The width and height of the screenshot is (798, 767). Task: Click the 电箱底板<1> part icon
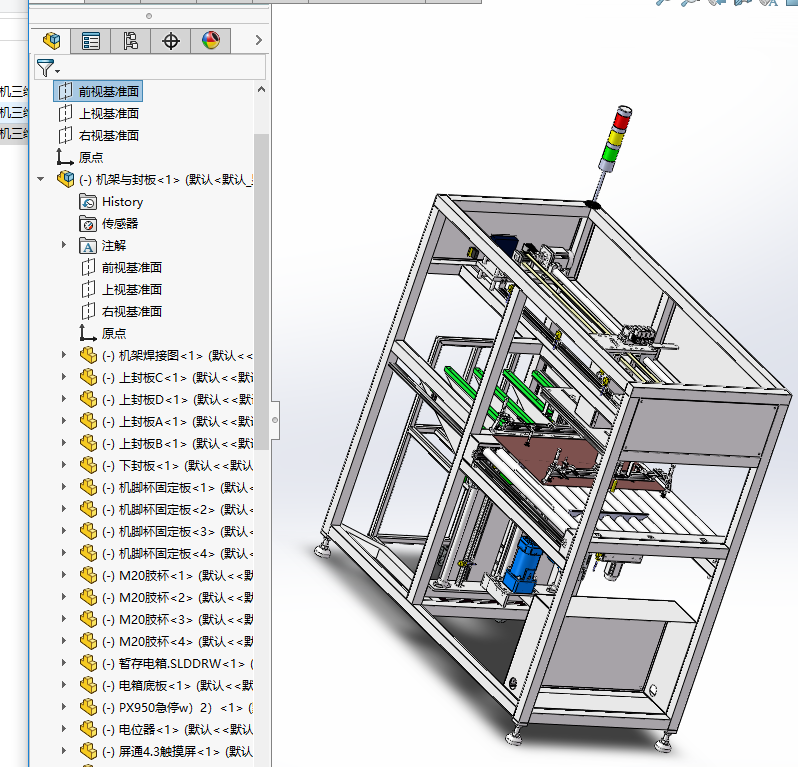click(x=89, y=685)
